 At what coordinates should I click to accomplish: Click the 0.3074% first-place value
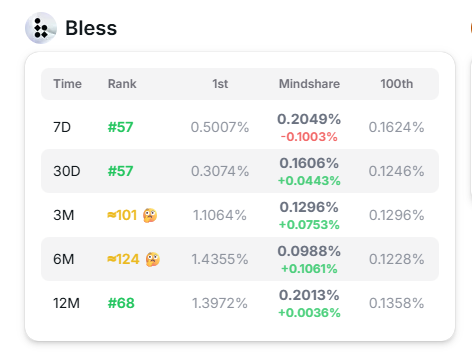click(x=220, y=171)
